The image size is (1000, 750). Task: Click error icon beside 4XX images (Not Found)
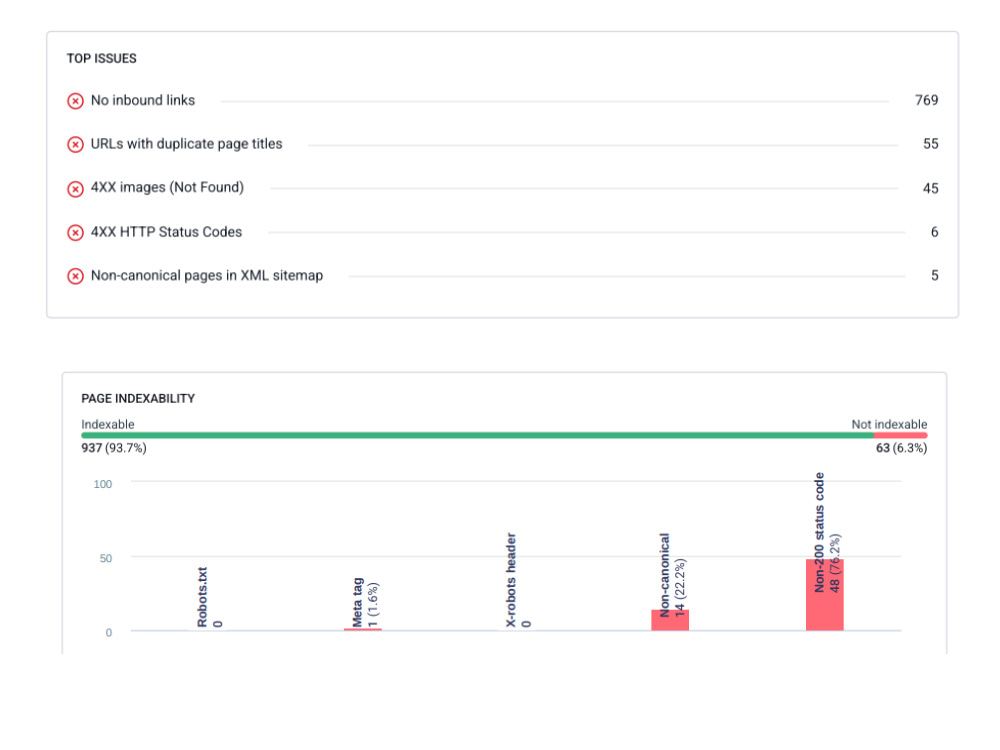pyautogui.click(x=75, y=189)
